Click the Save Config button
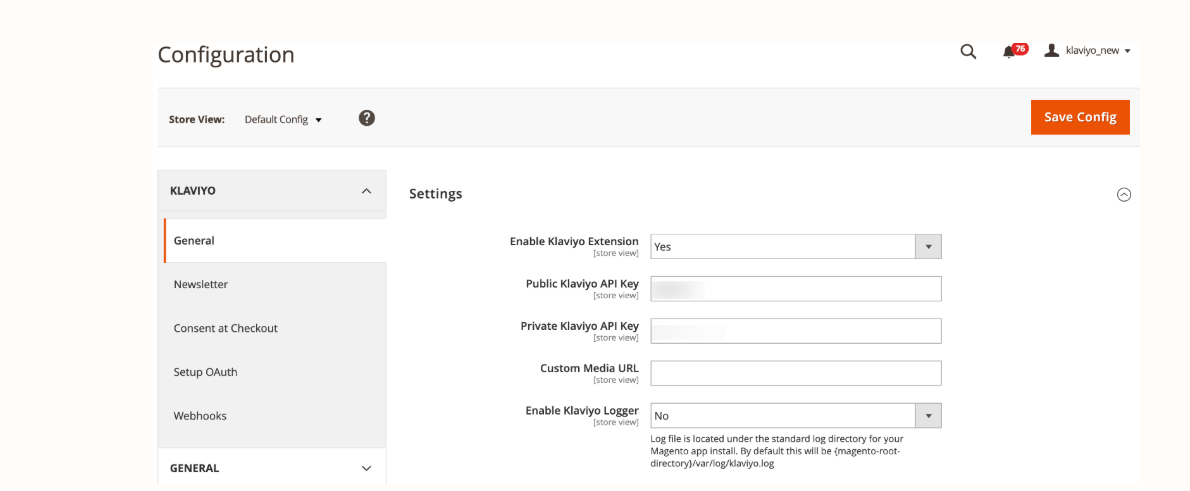Viewport: 1190px width, 491px height. (x=1080, y=117)
